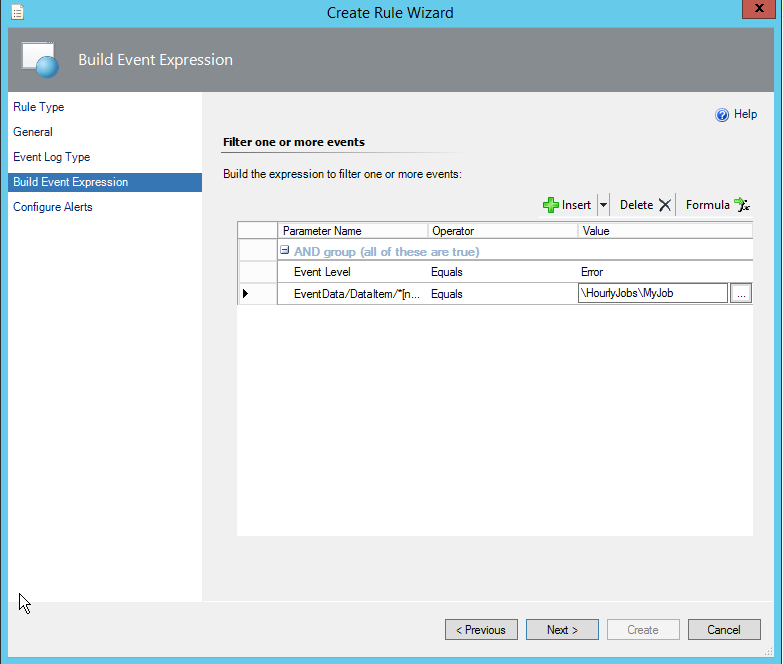Go to the General step
The width and height of the screenshot is (783, 664).
pyautogui.click(x=33, y=132)
